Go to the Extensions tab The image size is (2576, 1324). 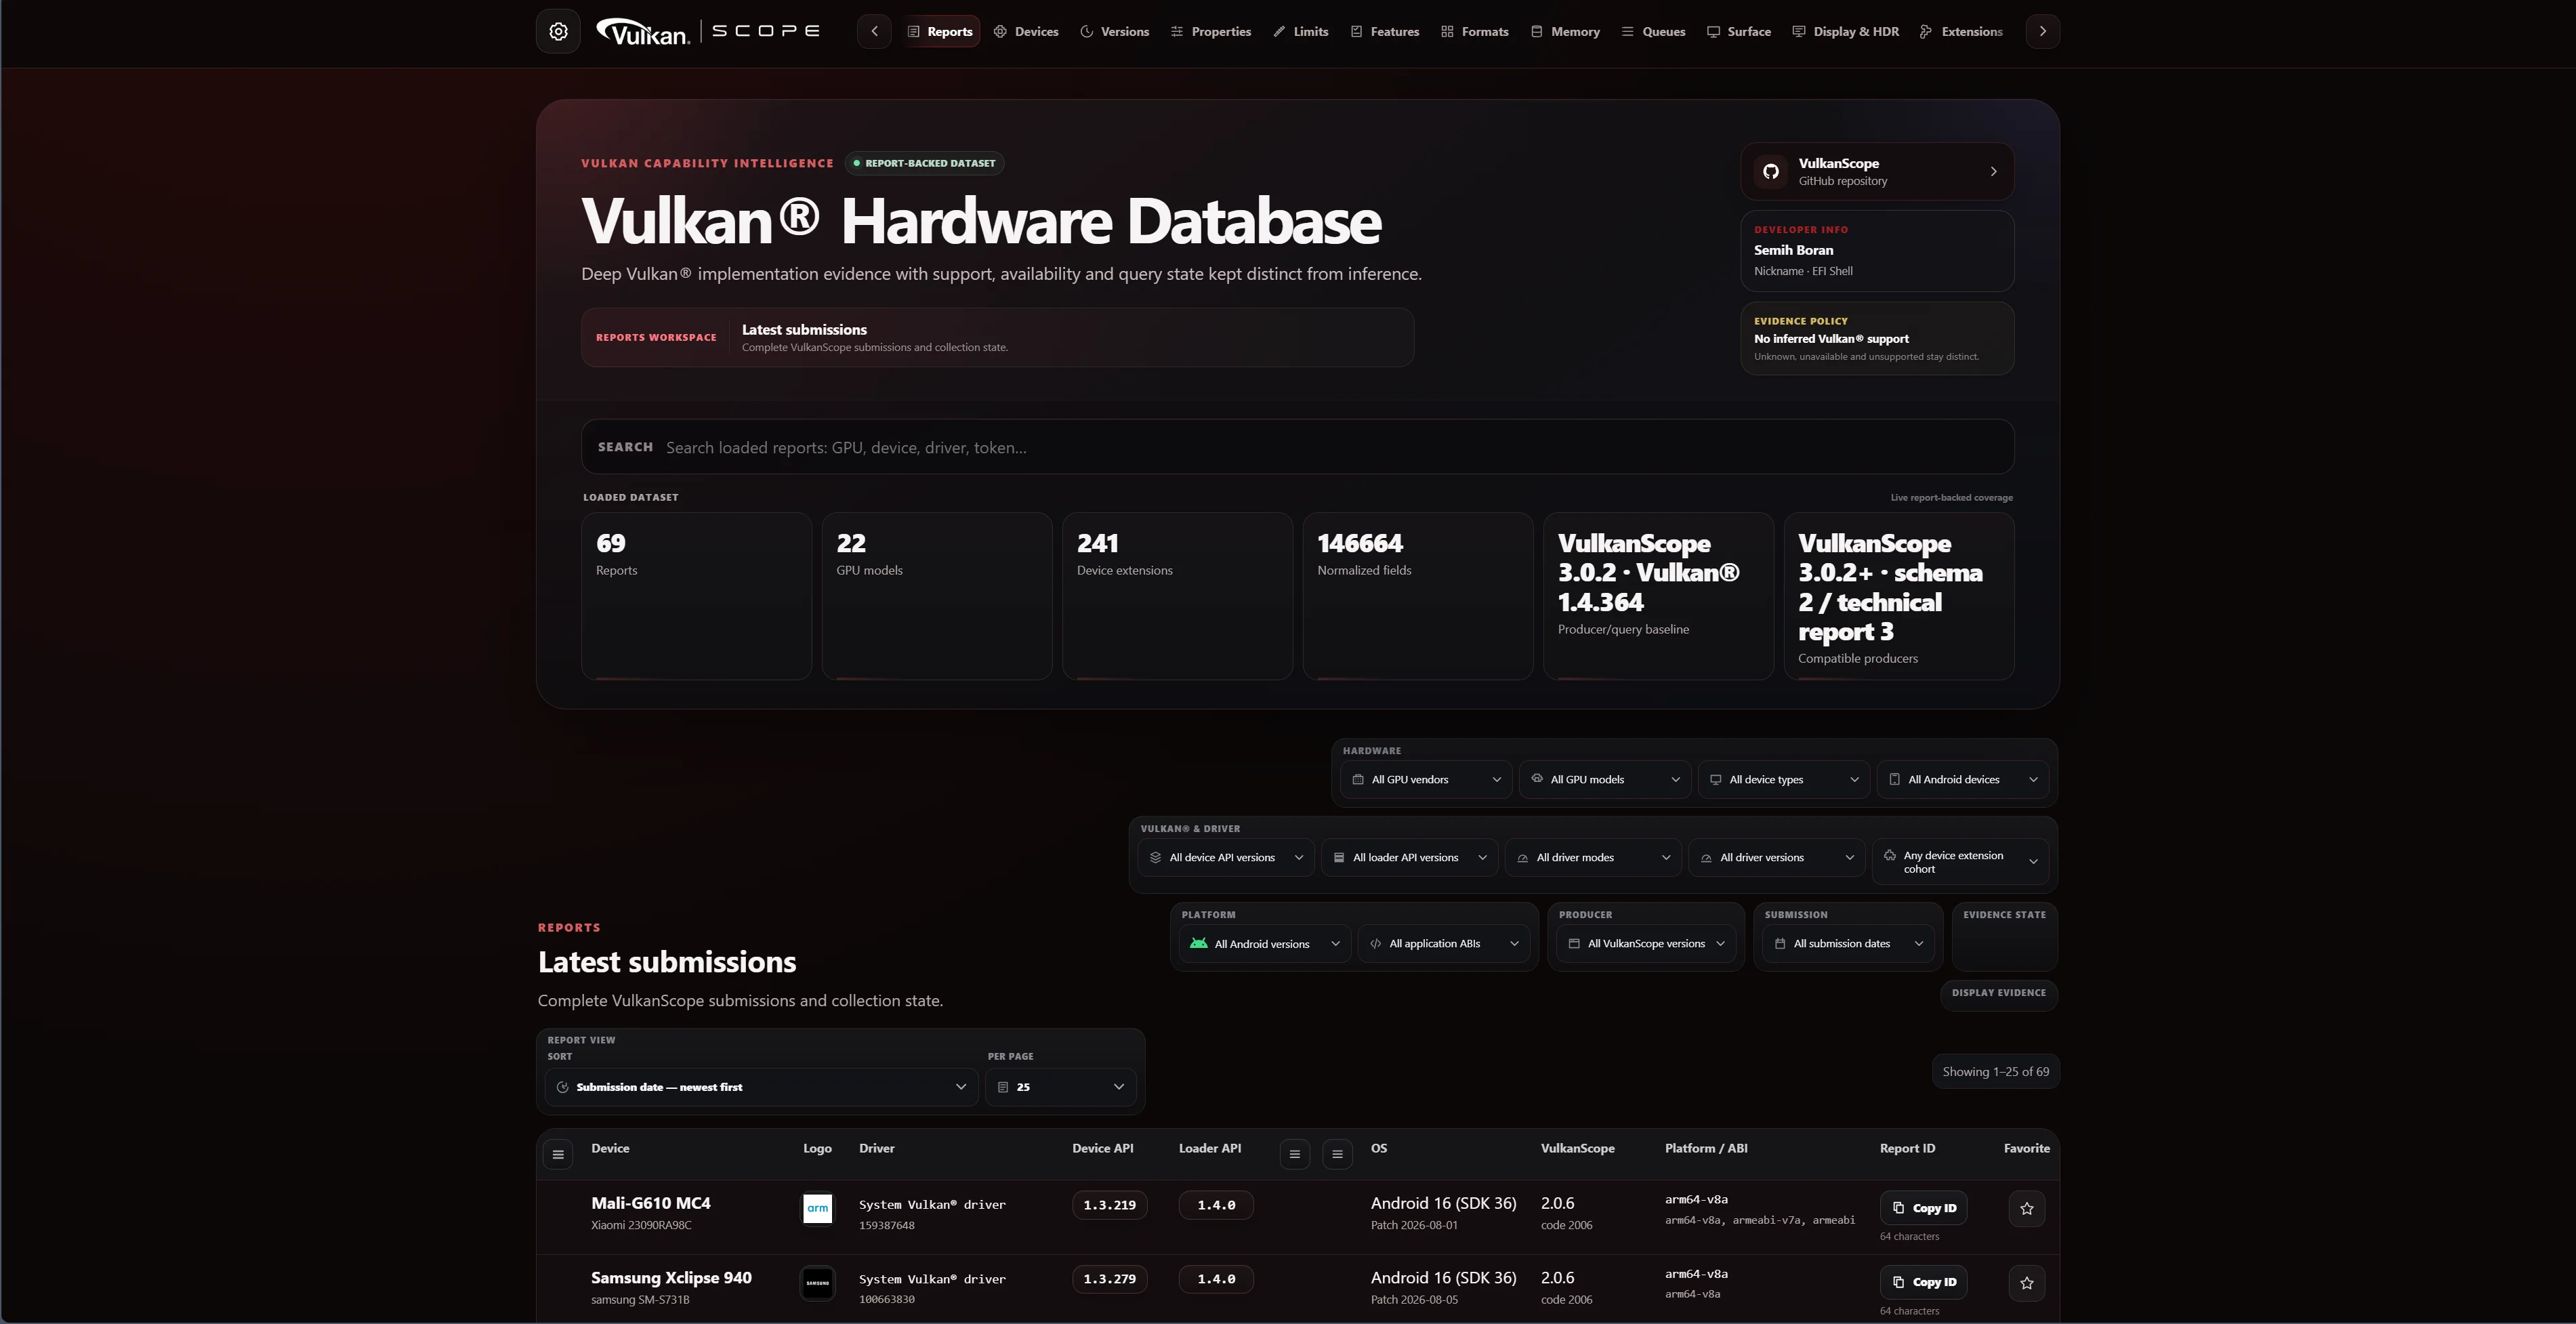click(x=1961, y=31)
